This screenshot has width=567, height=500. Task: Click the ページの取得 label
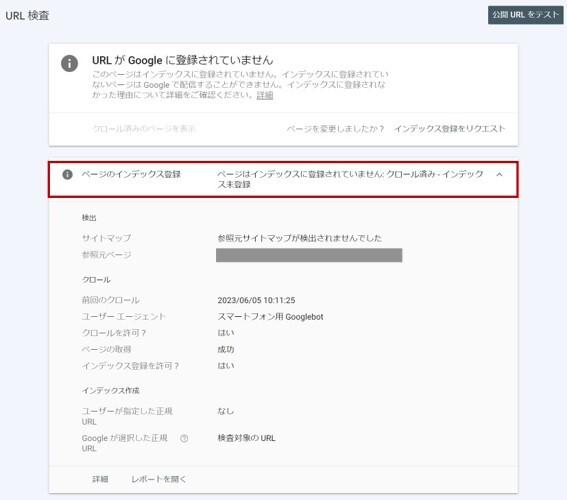(x=106, y=350)
